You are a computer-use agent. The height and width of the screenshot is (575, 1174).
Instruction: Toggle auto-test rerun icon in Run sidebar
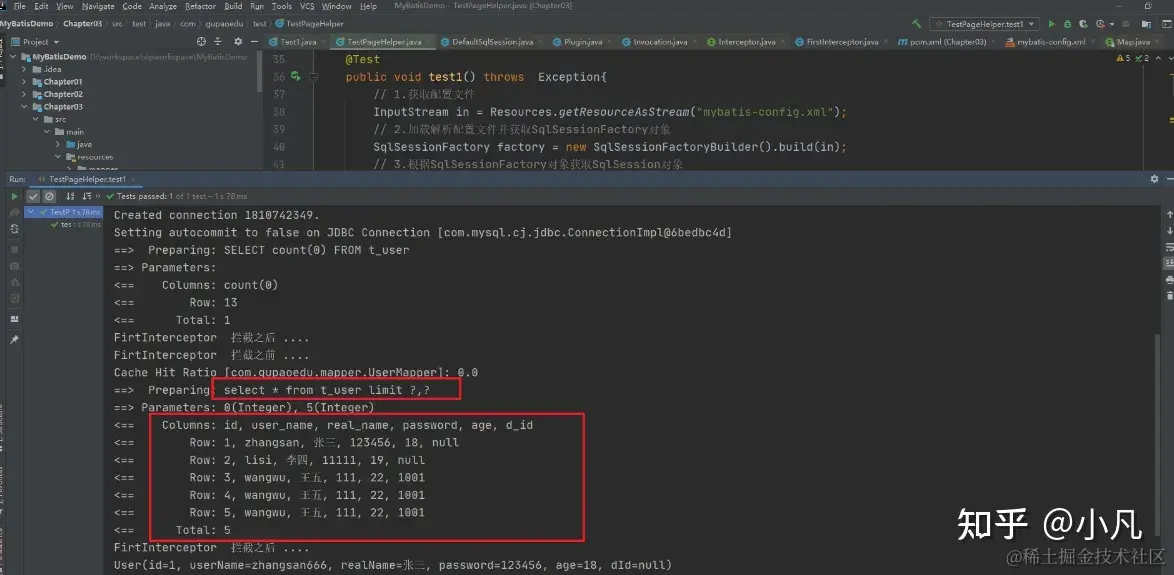[14, 230]
